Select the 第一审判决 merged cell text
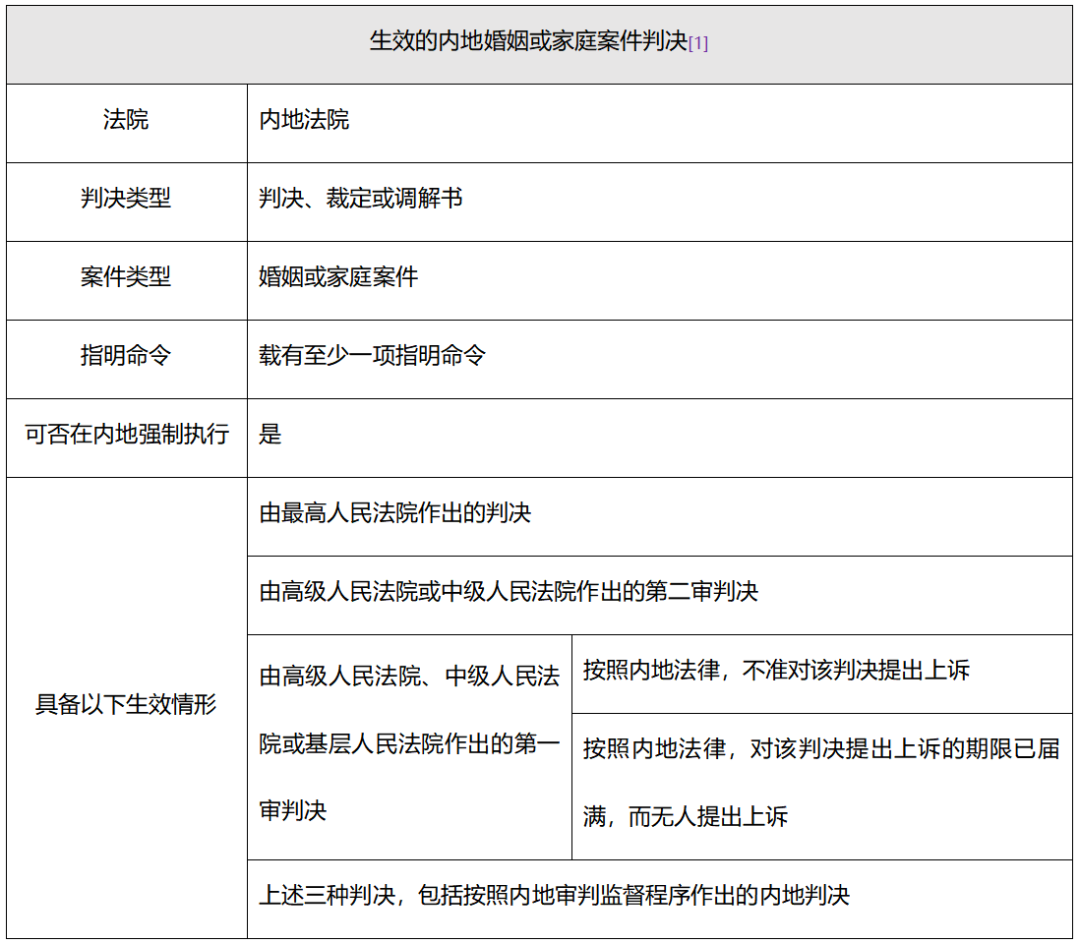 (x=409, y=743)
